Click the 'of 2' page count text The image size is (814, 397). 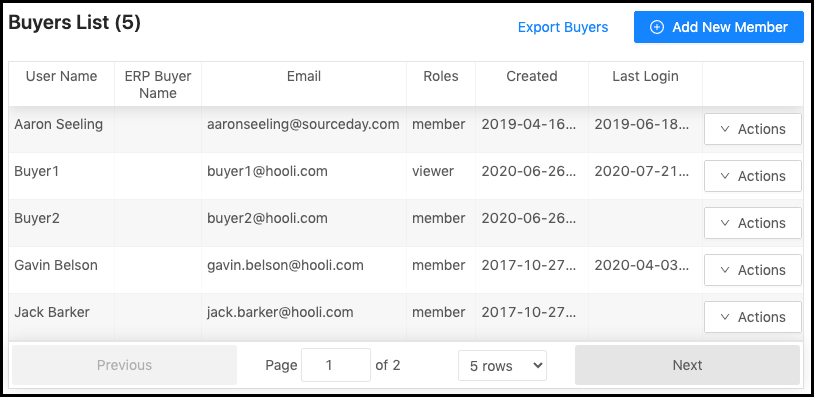coord(388,365)
